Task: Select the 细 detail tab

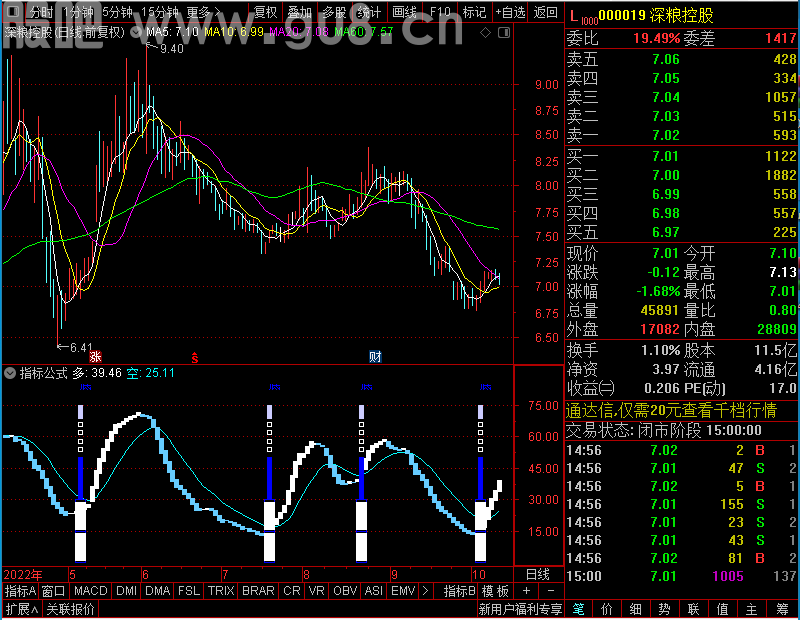Action: pos(635,609)
